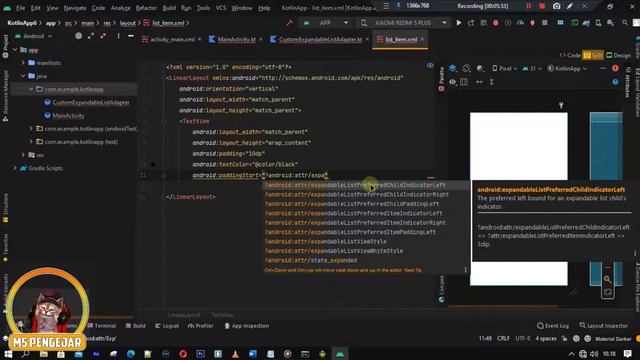Screen dimensions: 640x360
Task: Open the Build tool window at bottom
Action: click(x=136, y=326)
